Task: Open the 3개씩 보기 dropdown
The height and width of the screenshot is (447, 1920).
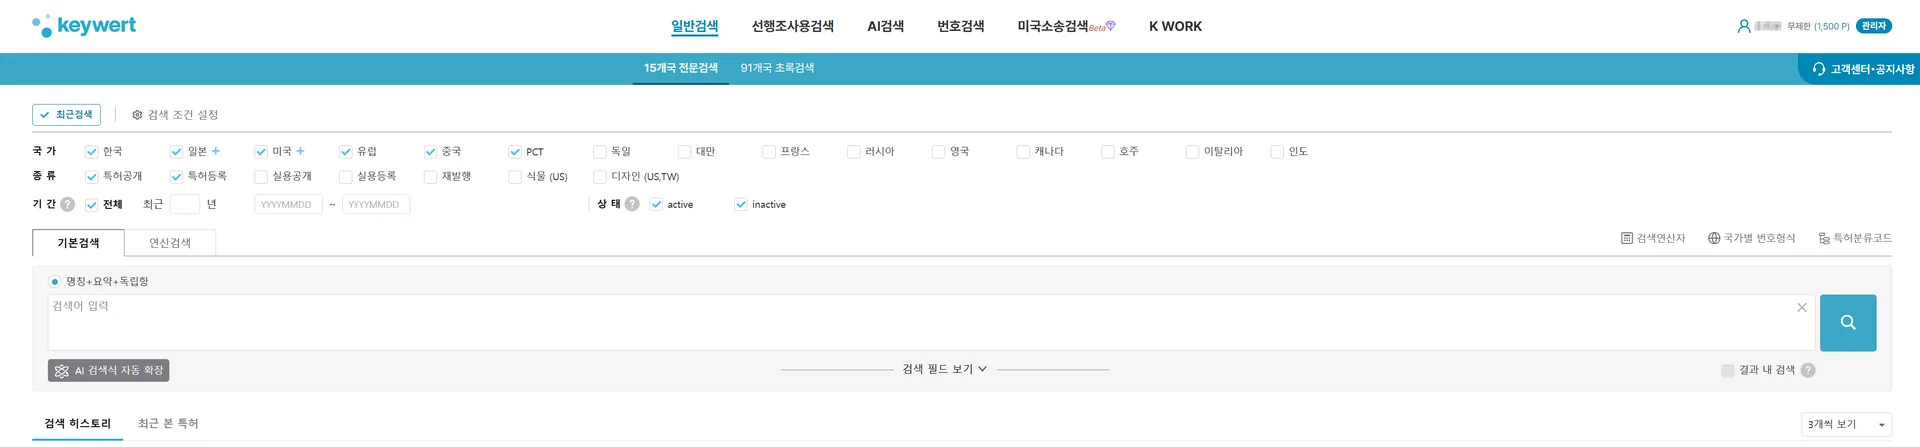Action: (1846, 425)
